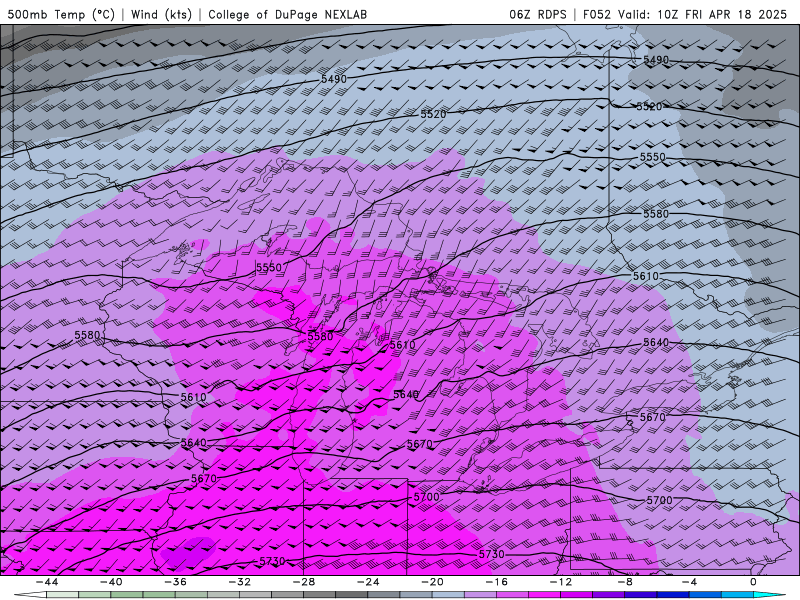Click the westernmost 5580 contour label
The width and height of the screenshot is (800, 600).
87,335
